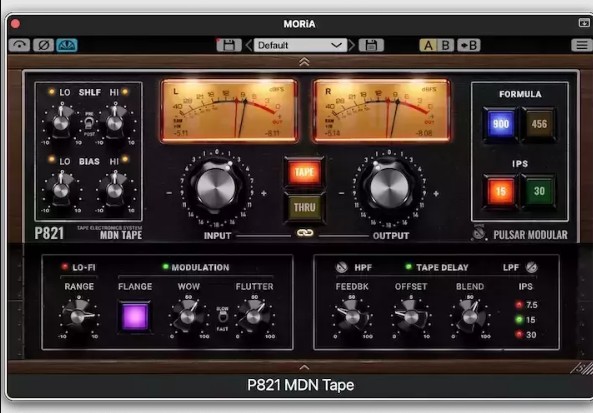593x413 pixels.
Task: Click the WOW knob
Action: tap(188, 317)
